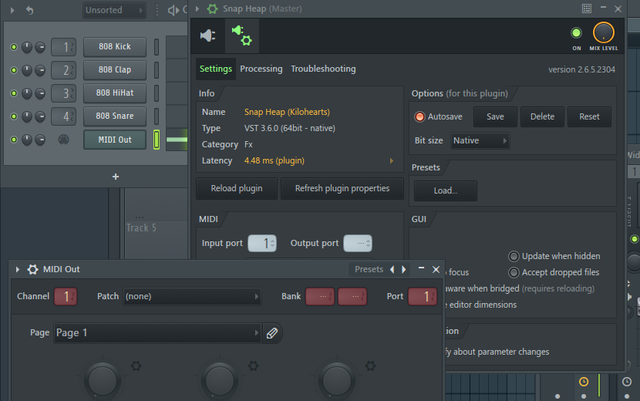The image size is (640, 401).
Task: Open MIDI Out window gear icon
Action: tap(33, 270)
